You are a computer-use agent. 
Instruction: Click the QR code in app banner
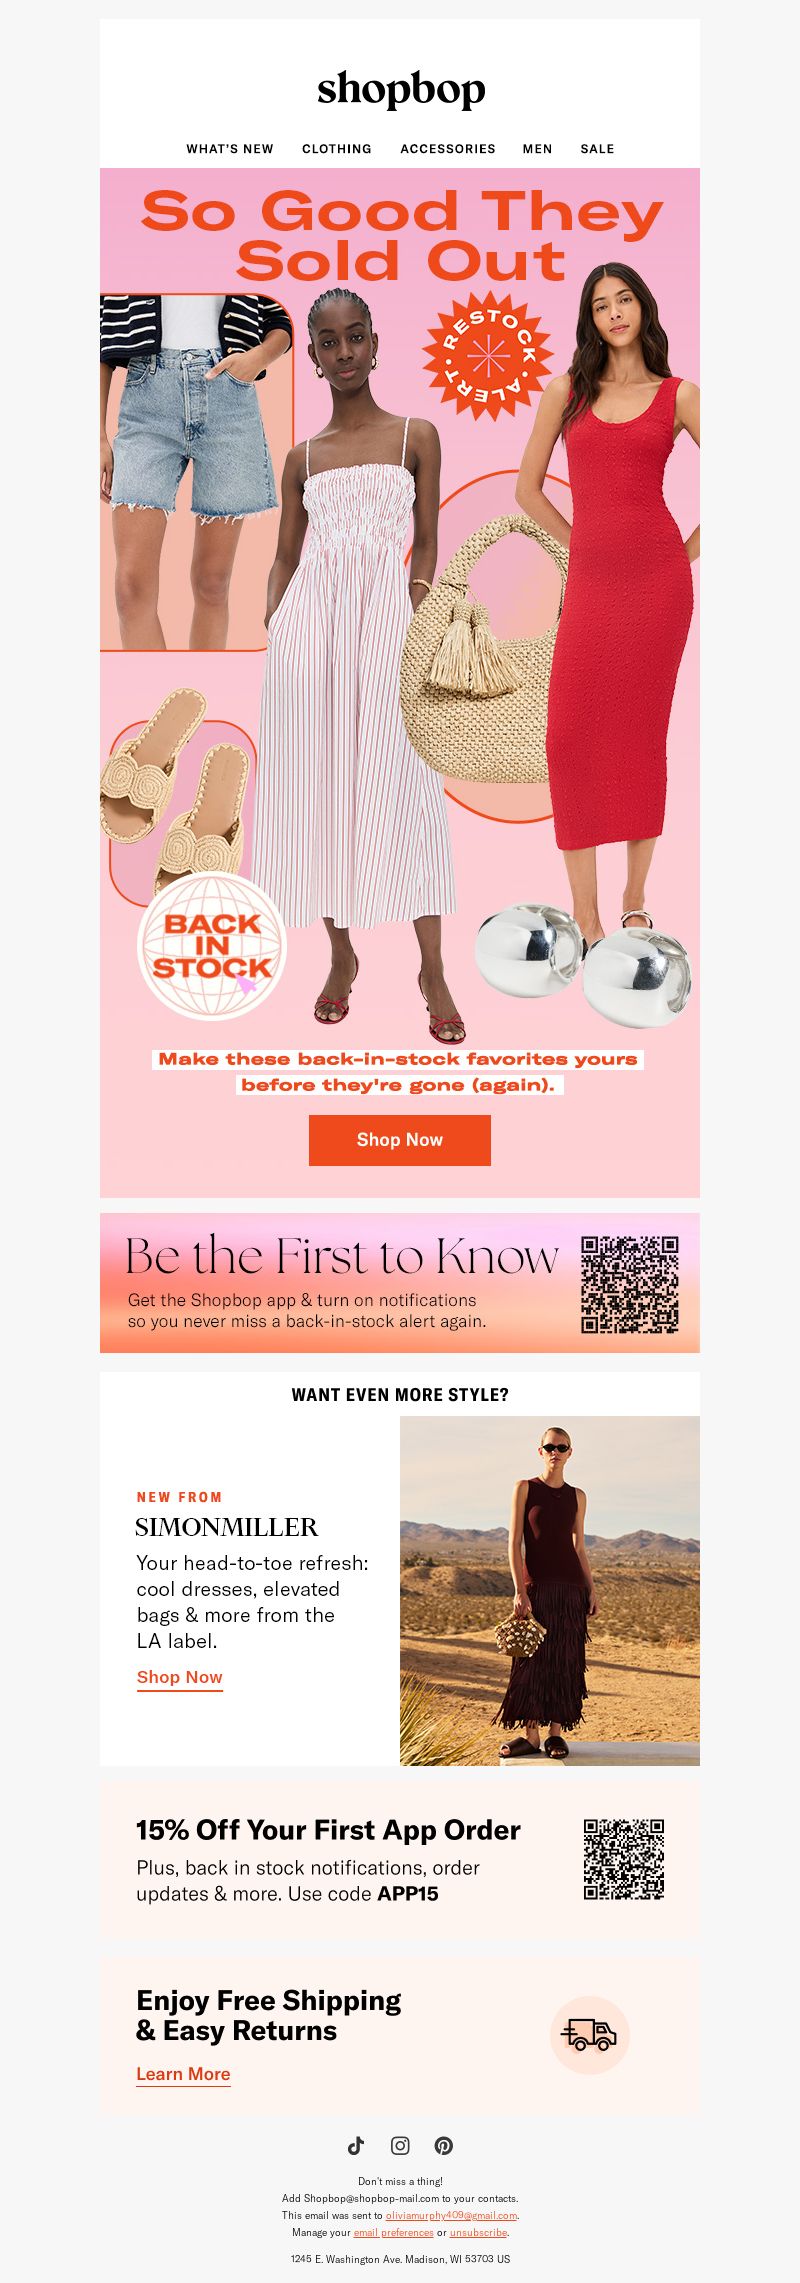[630, 1284]
